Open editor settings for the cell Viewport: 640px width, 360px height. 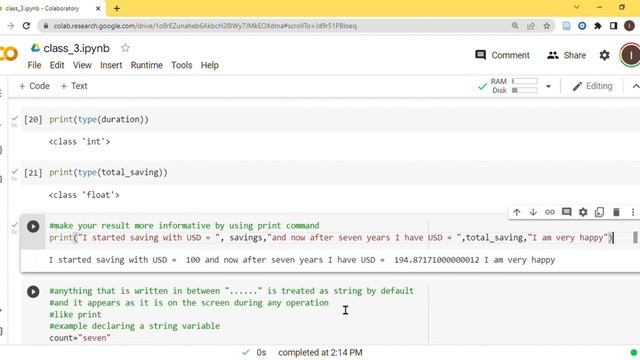583,212
